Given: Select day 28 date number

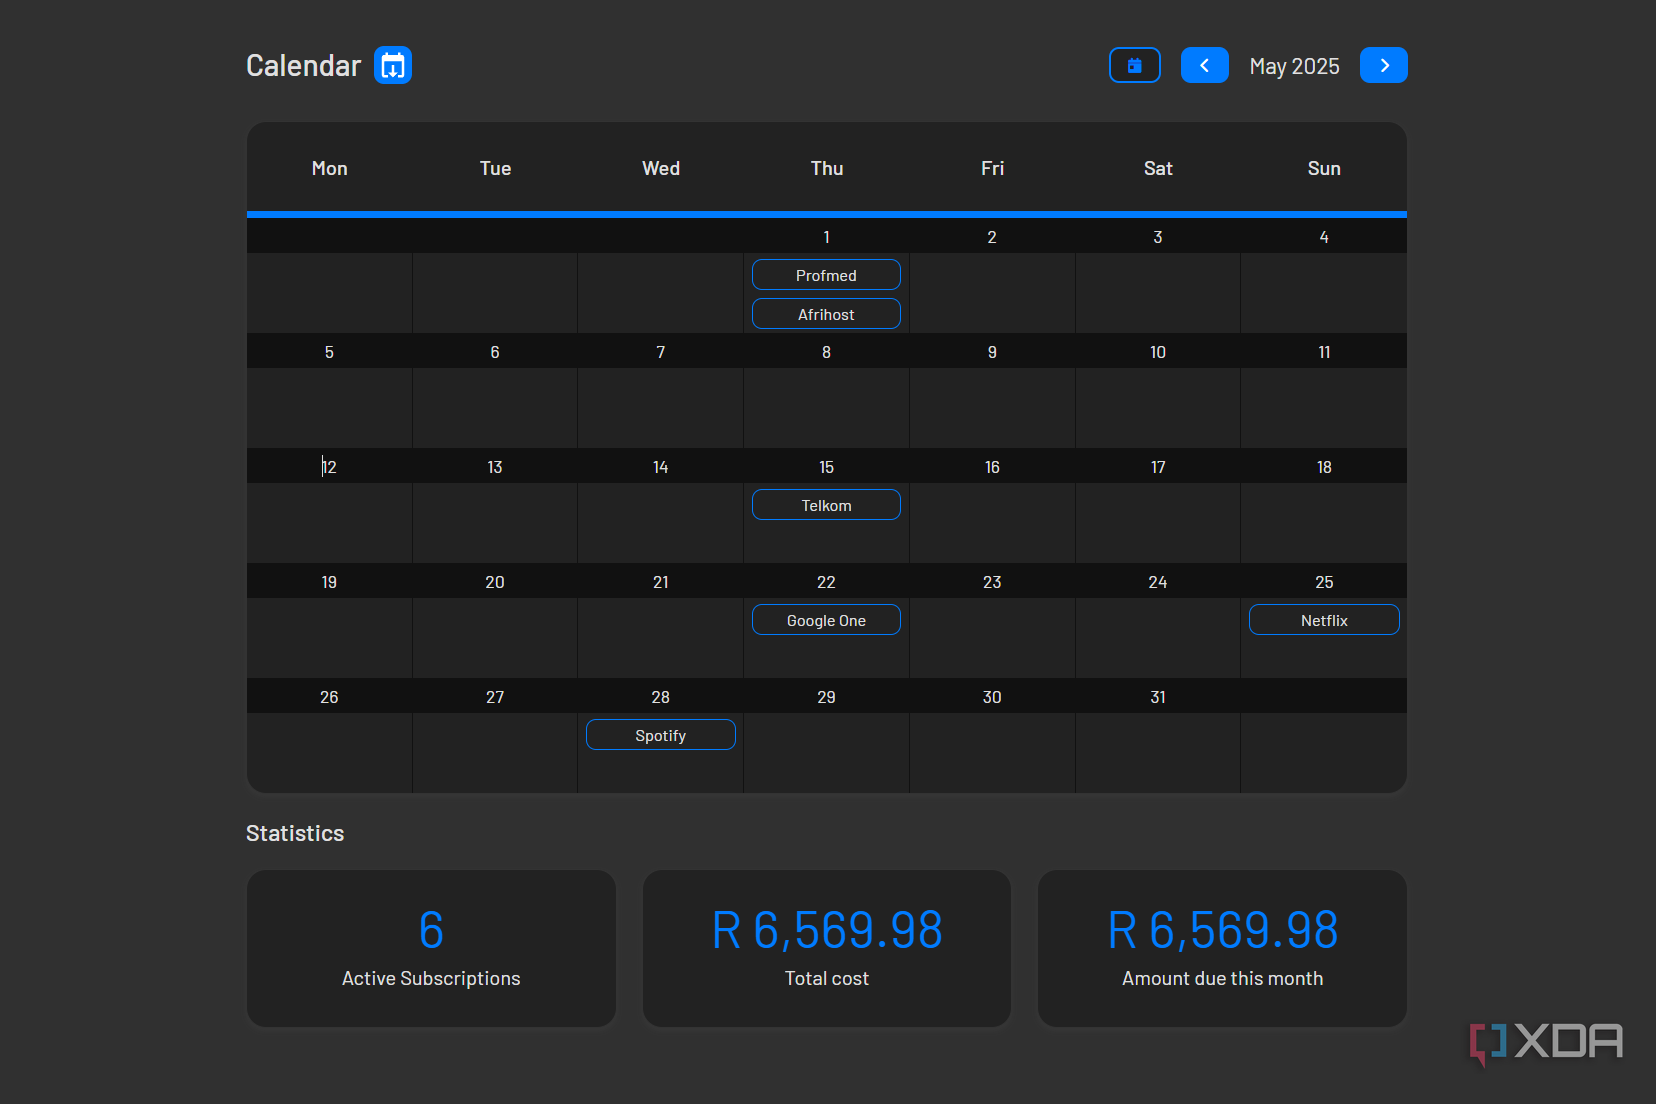Looking at the screenshot, I should pyautogui.click(x=661, y=697).
